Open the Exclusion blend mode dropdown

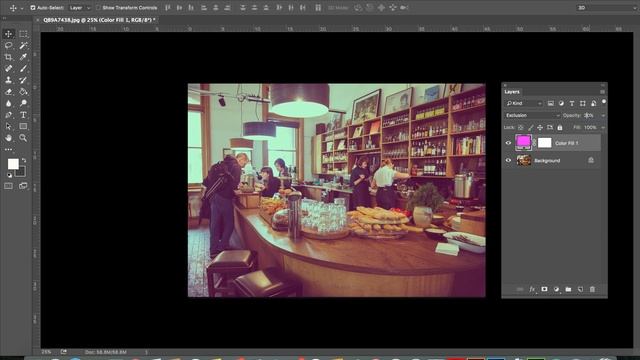click(x=533, y=116)
